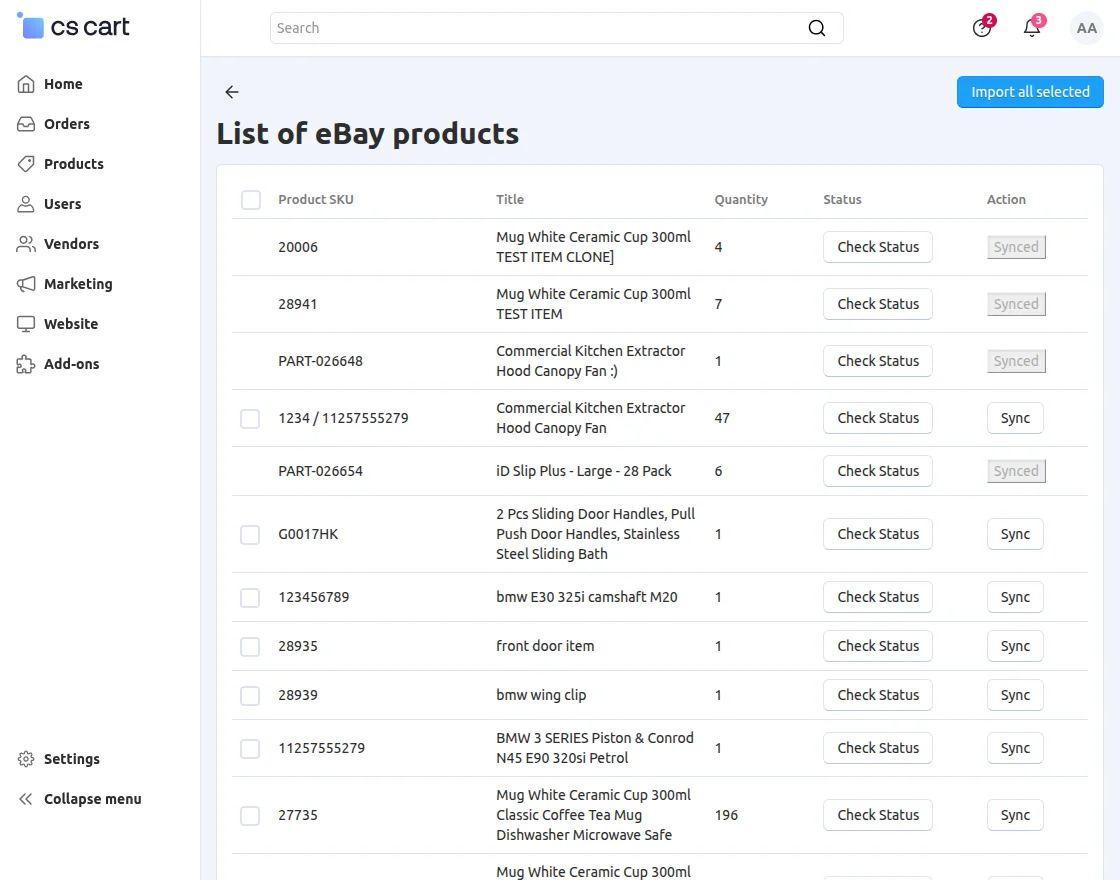The image size is (1120, 880).
Task: Select checkbox for SKU 11257555279 piston row
Action: point(250,749)
